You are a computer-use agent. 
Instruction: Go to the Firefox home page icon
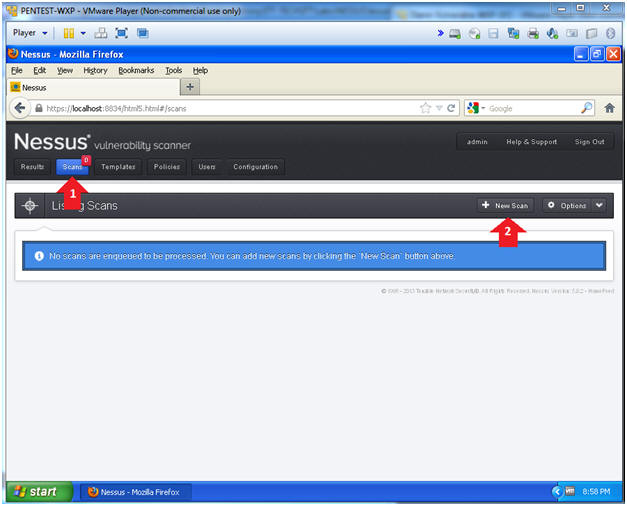pos(609,108)
